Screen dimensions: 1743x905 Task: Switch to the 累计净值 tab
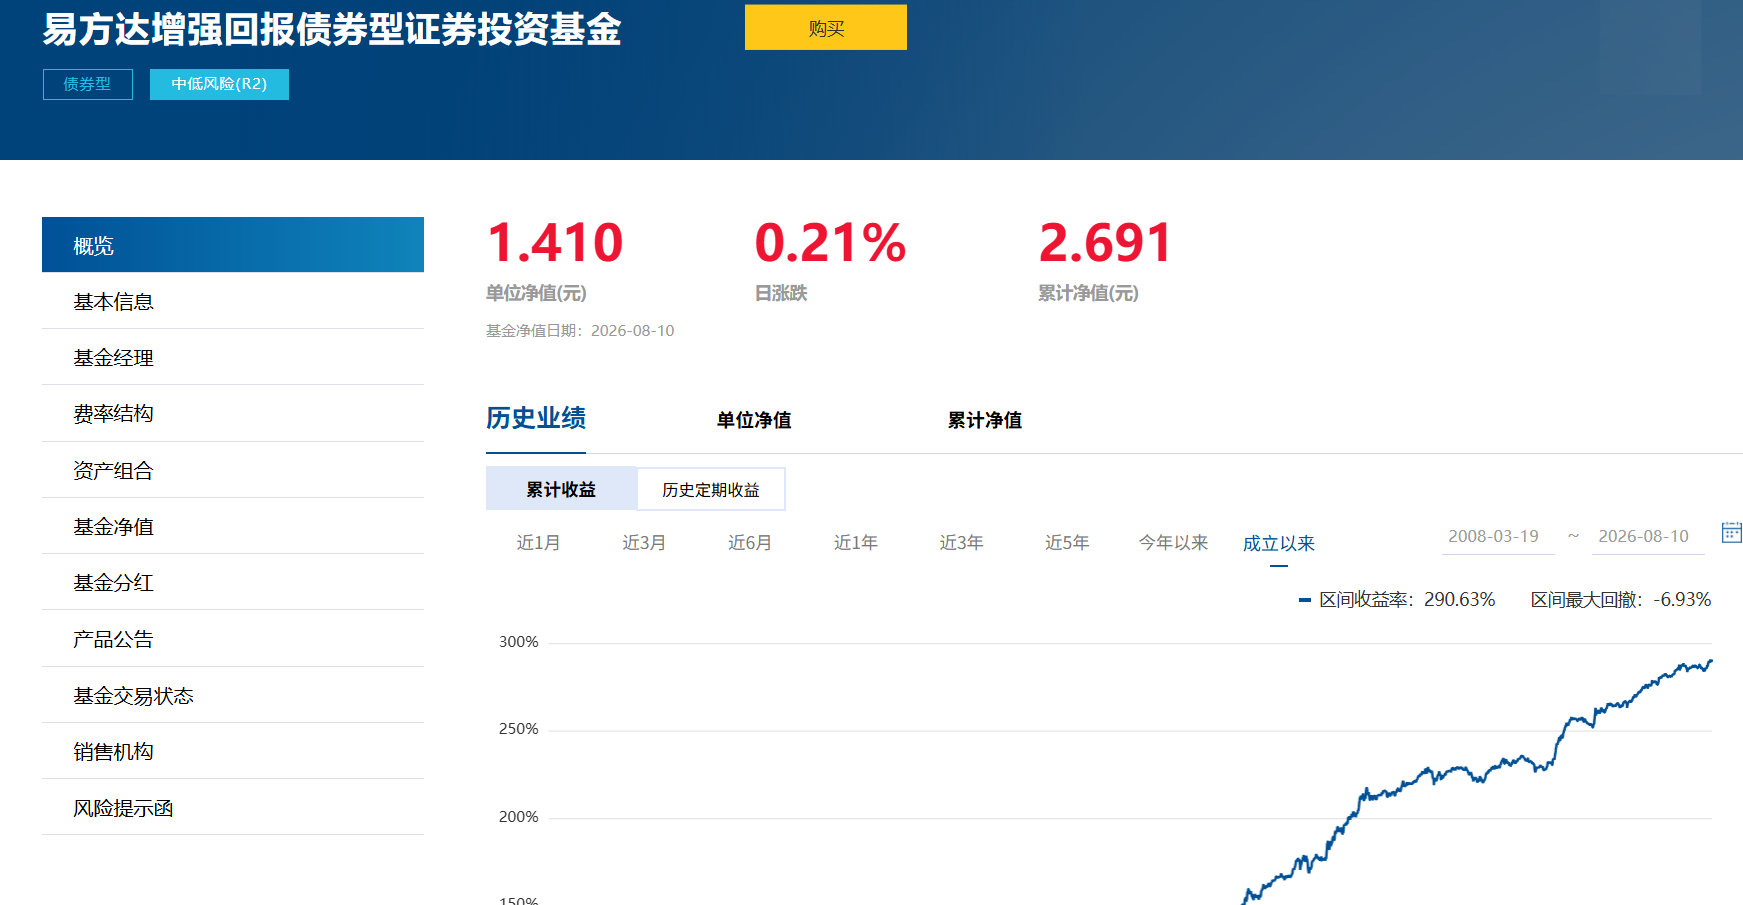(x=985, y=420)
